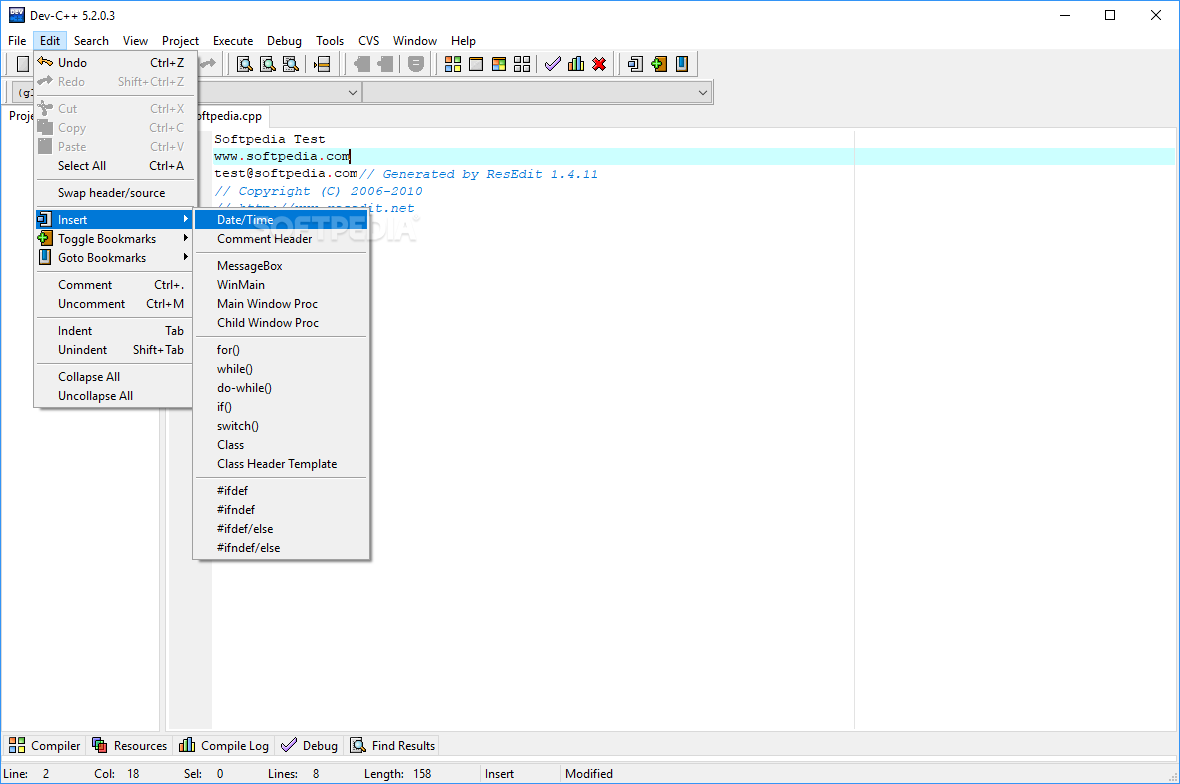This screenshot has width=1180, height=784.
Task: Open the Help menu
Action: coord(464,41)
